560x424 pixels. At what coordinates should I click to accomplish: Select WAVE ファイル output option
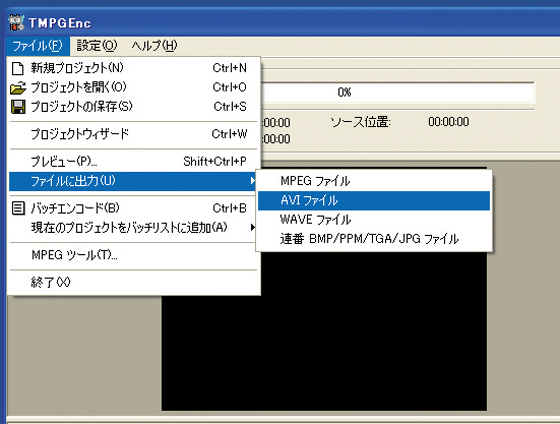pyautogui.click(x=374, y=219)
